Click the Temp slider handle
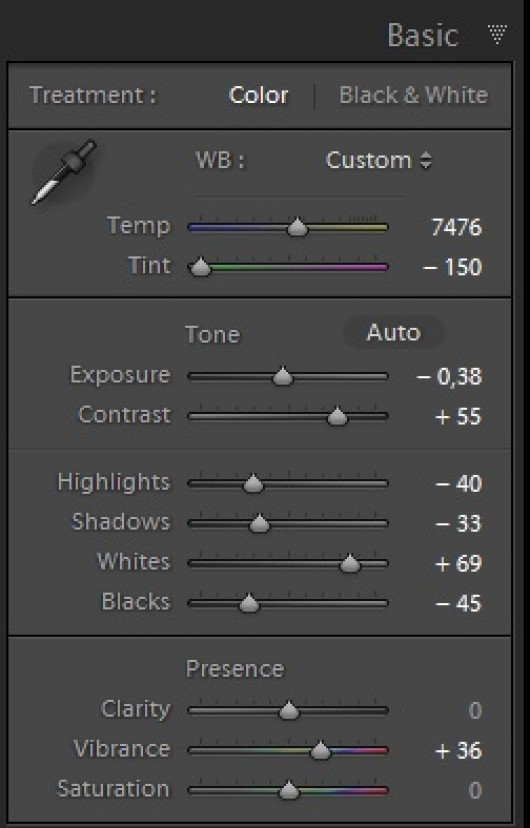 pyautogui.click(x=298, y=227)
